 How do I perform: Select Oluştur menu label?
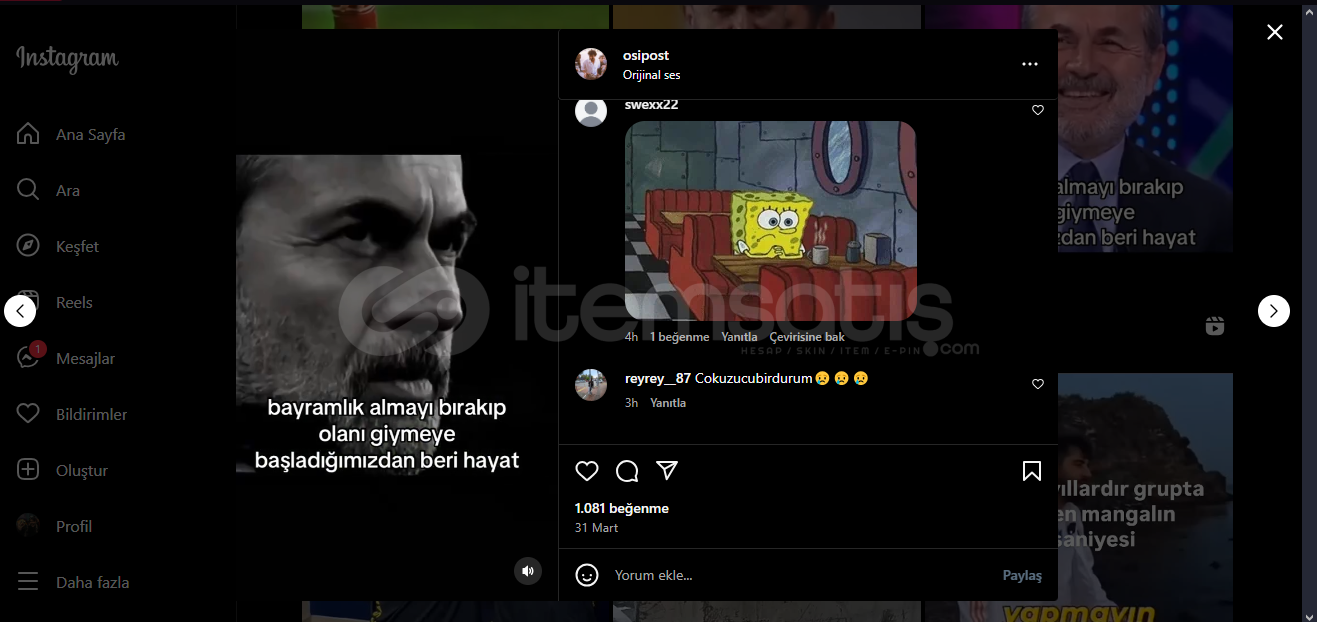81,471
